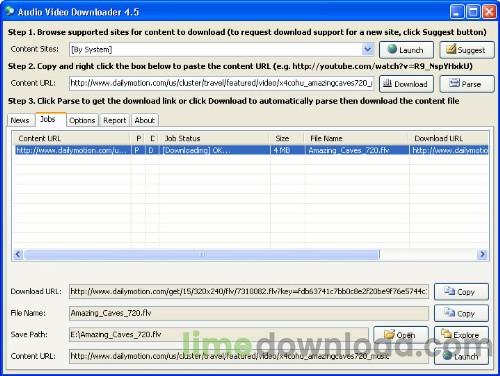Select the dailymotion Content URL cell in job row
The width and height of the screenshot is (500, 376).
72,150
